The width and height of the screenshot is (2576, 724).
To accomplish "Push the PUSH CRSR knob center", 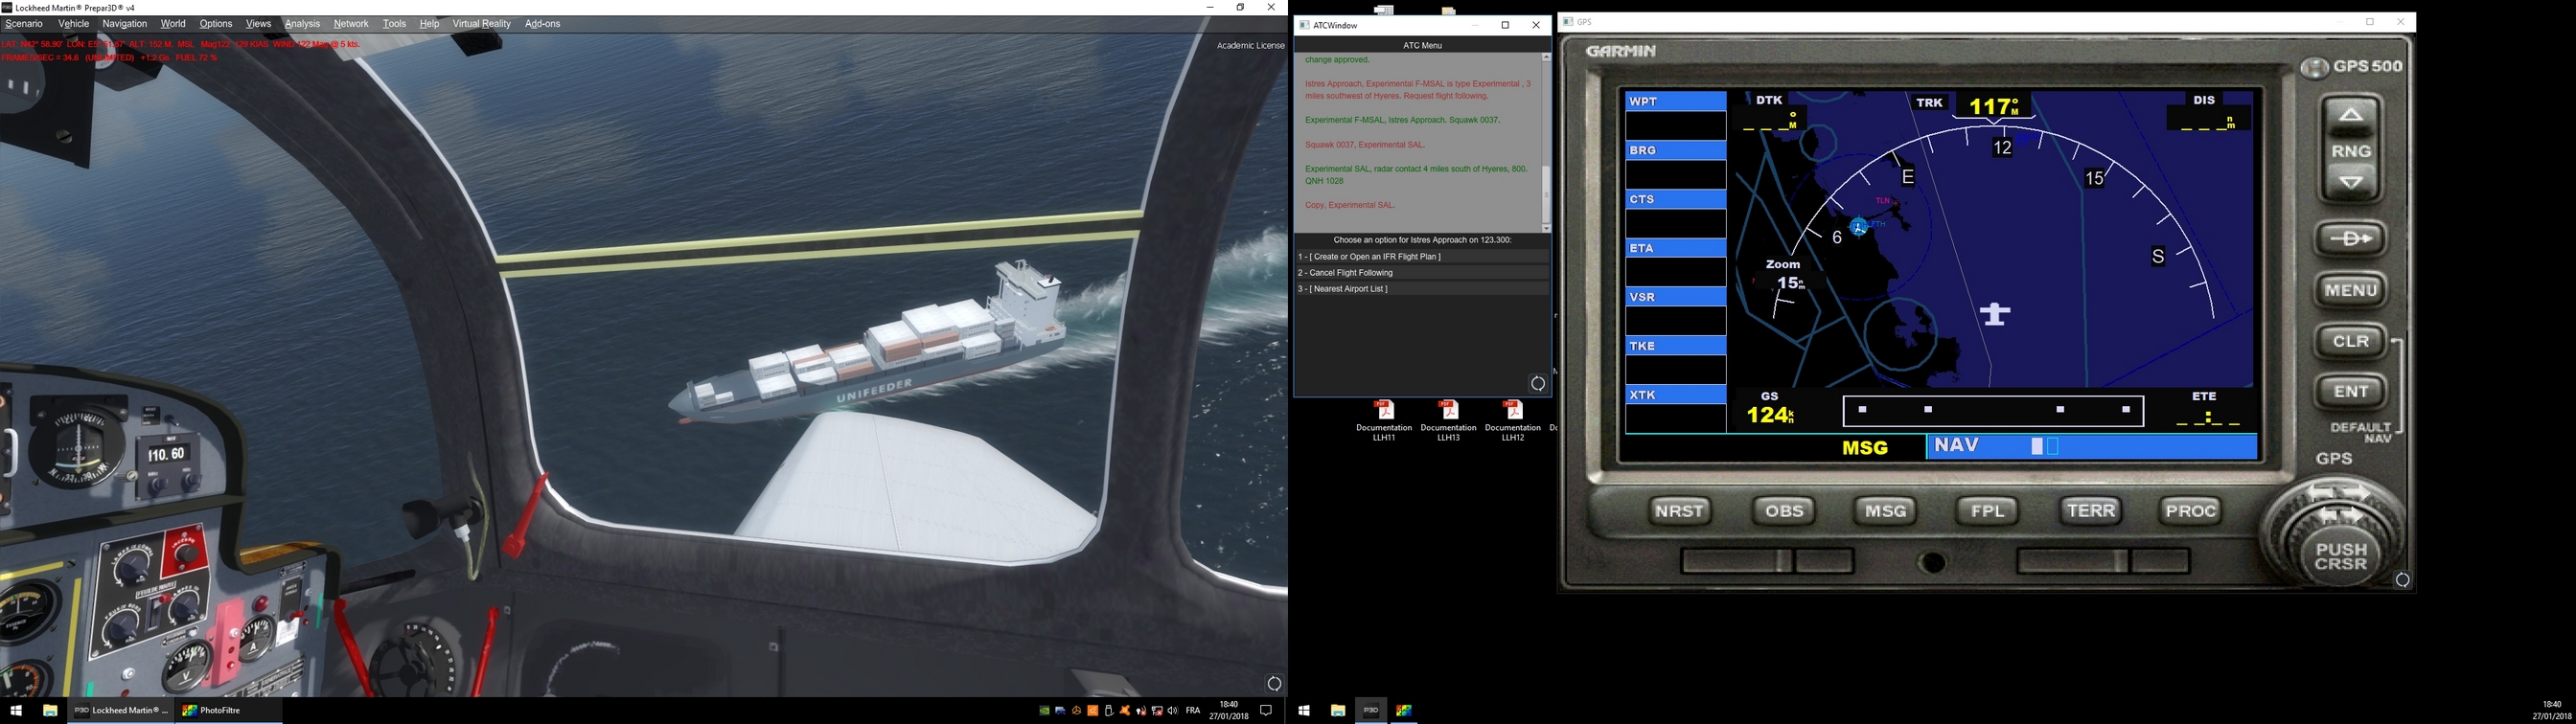I will point(2341,556).
